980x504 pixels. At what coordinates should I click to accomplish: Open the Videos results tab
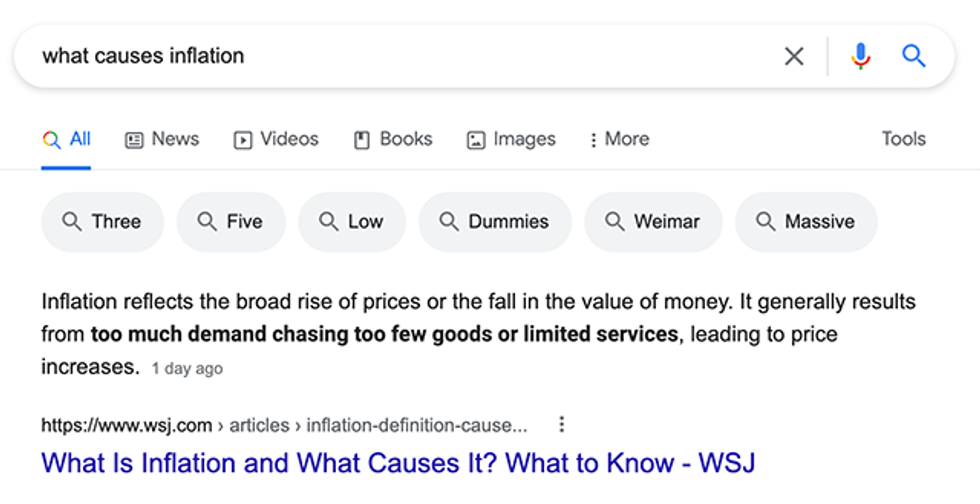[x=276, y=139]
